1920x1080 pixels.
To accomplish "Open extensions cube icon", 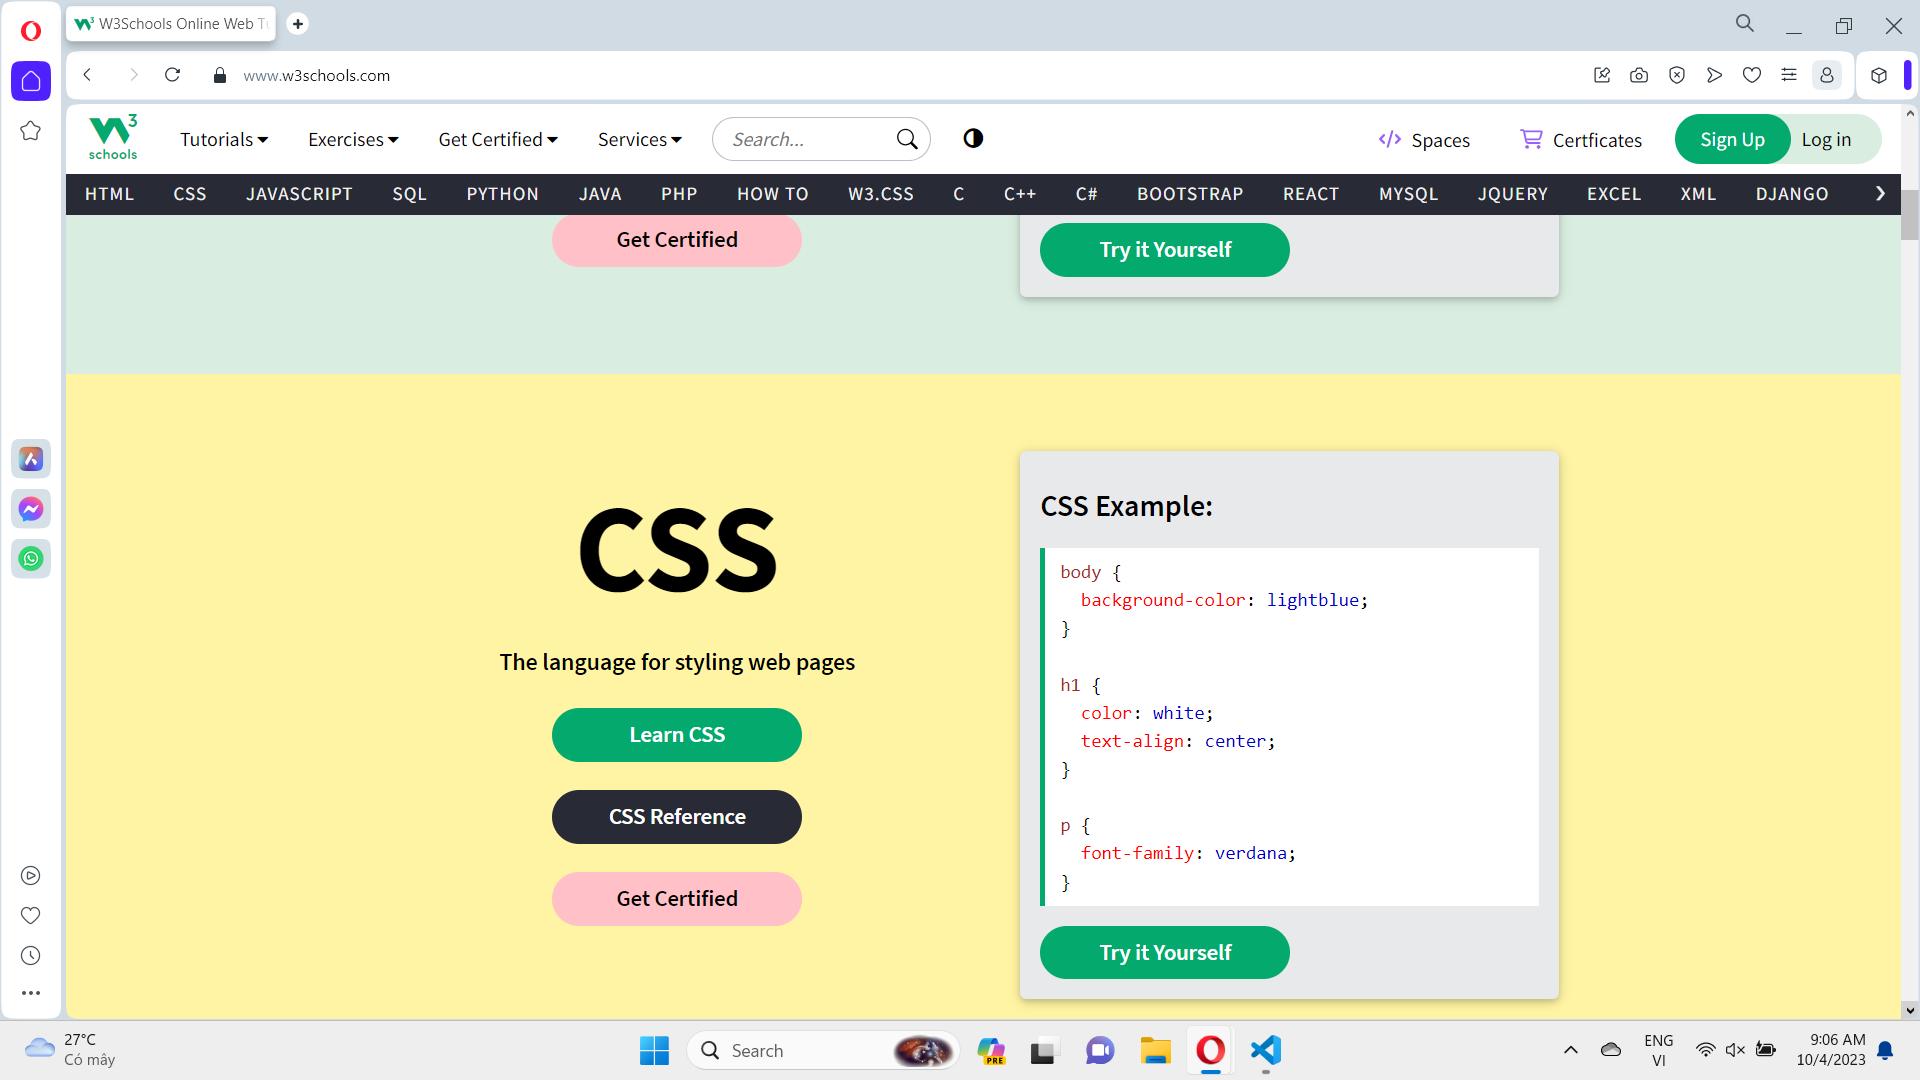I will pyautogui.click(x=1879, y=75).
